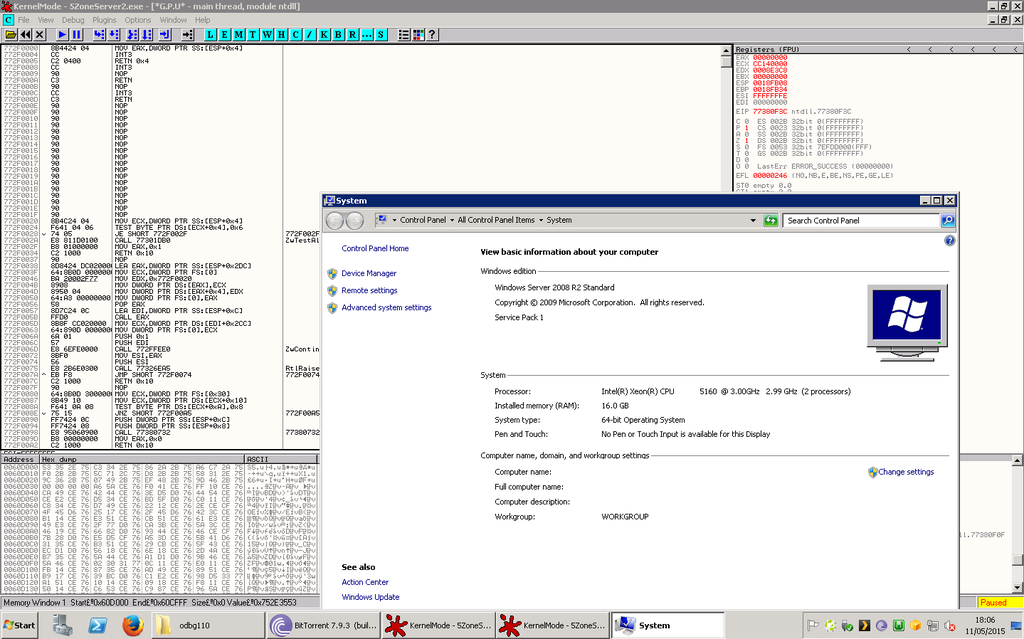Open the Log window with L button
1024x639 pixels.
coord(208,34)
